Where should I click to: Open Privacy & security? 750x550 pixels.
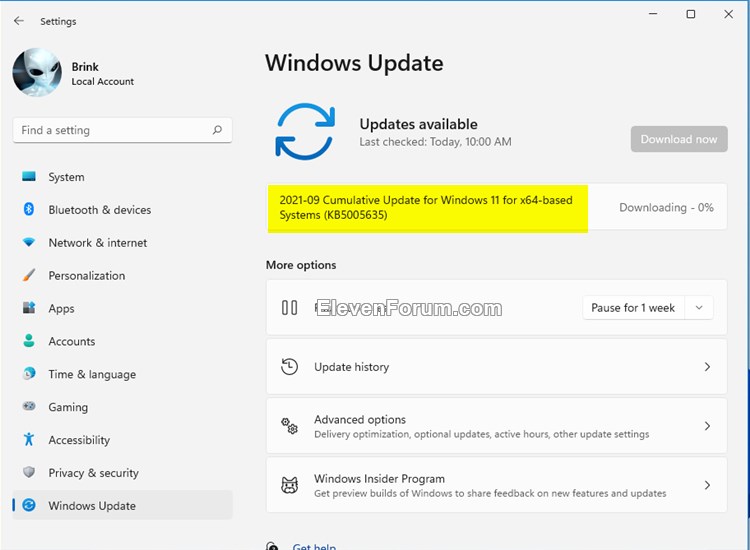click(122, 473)
